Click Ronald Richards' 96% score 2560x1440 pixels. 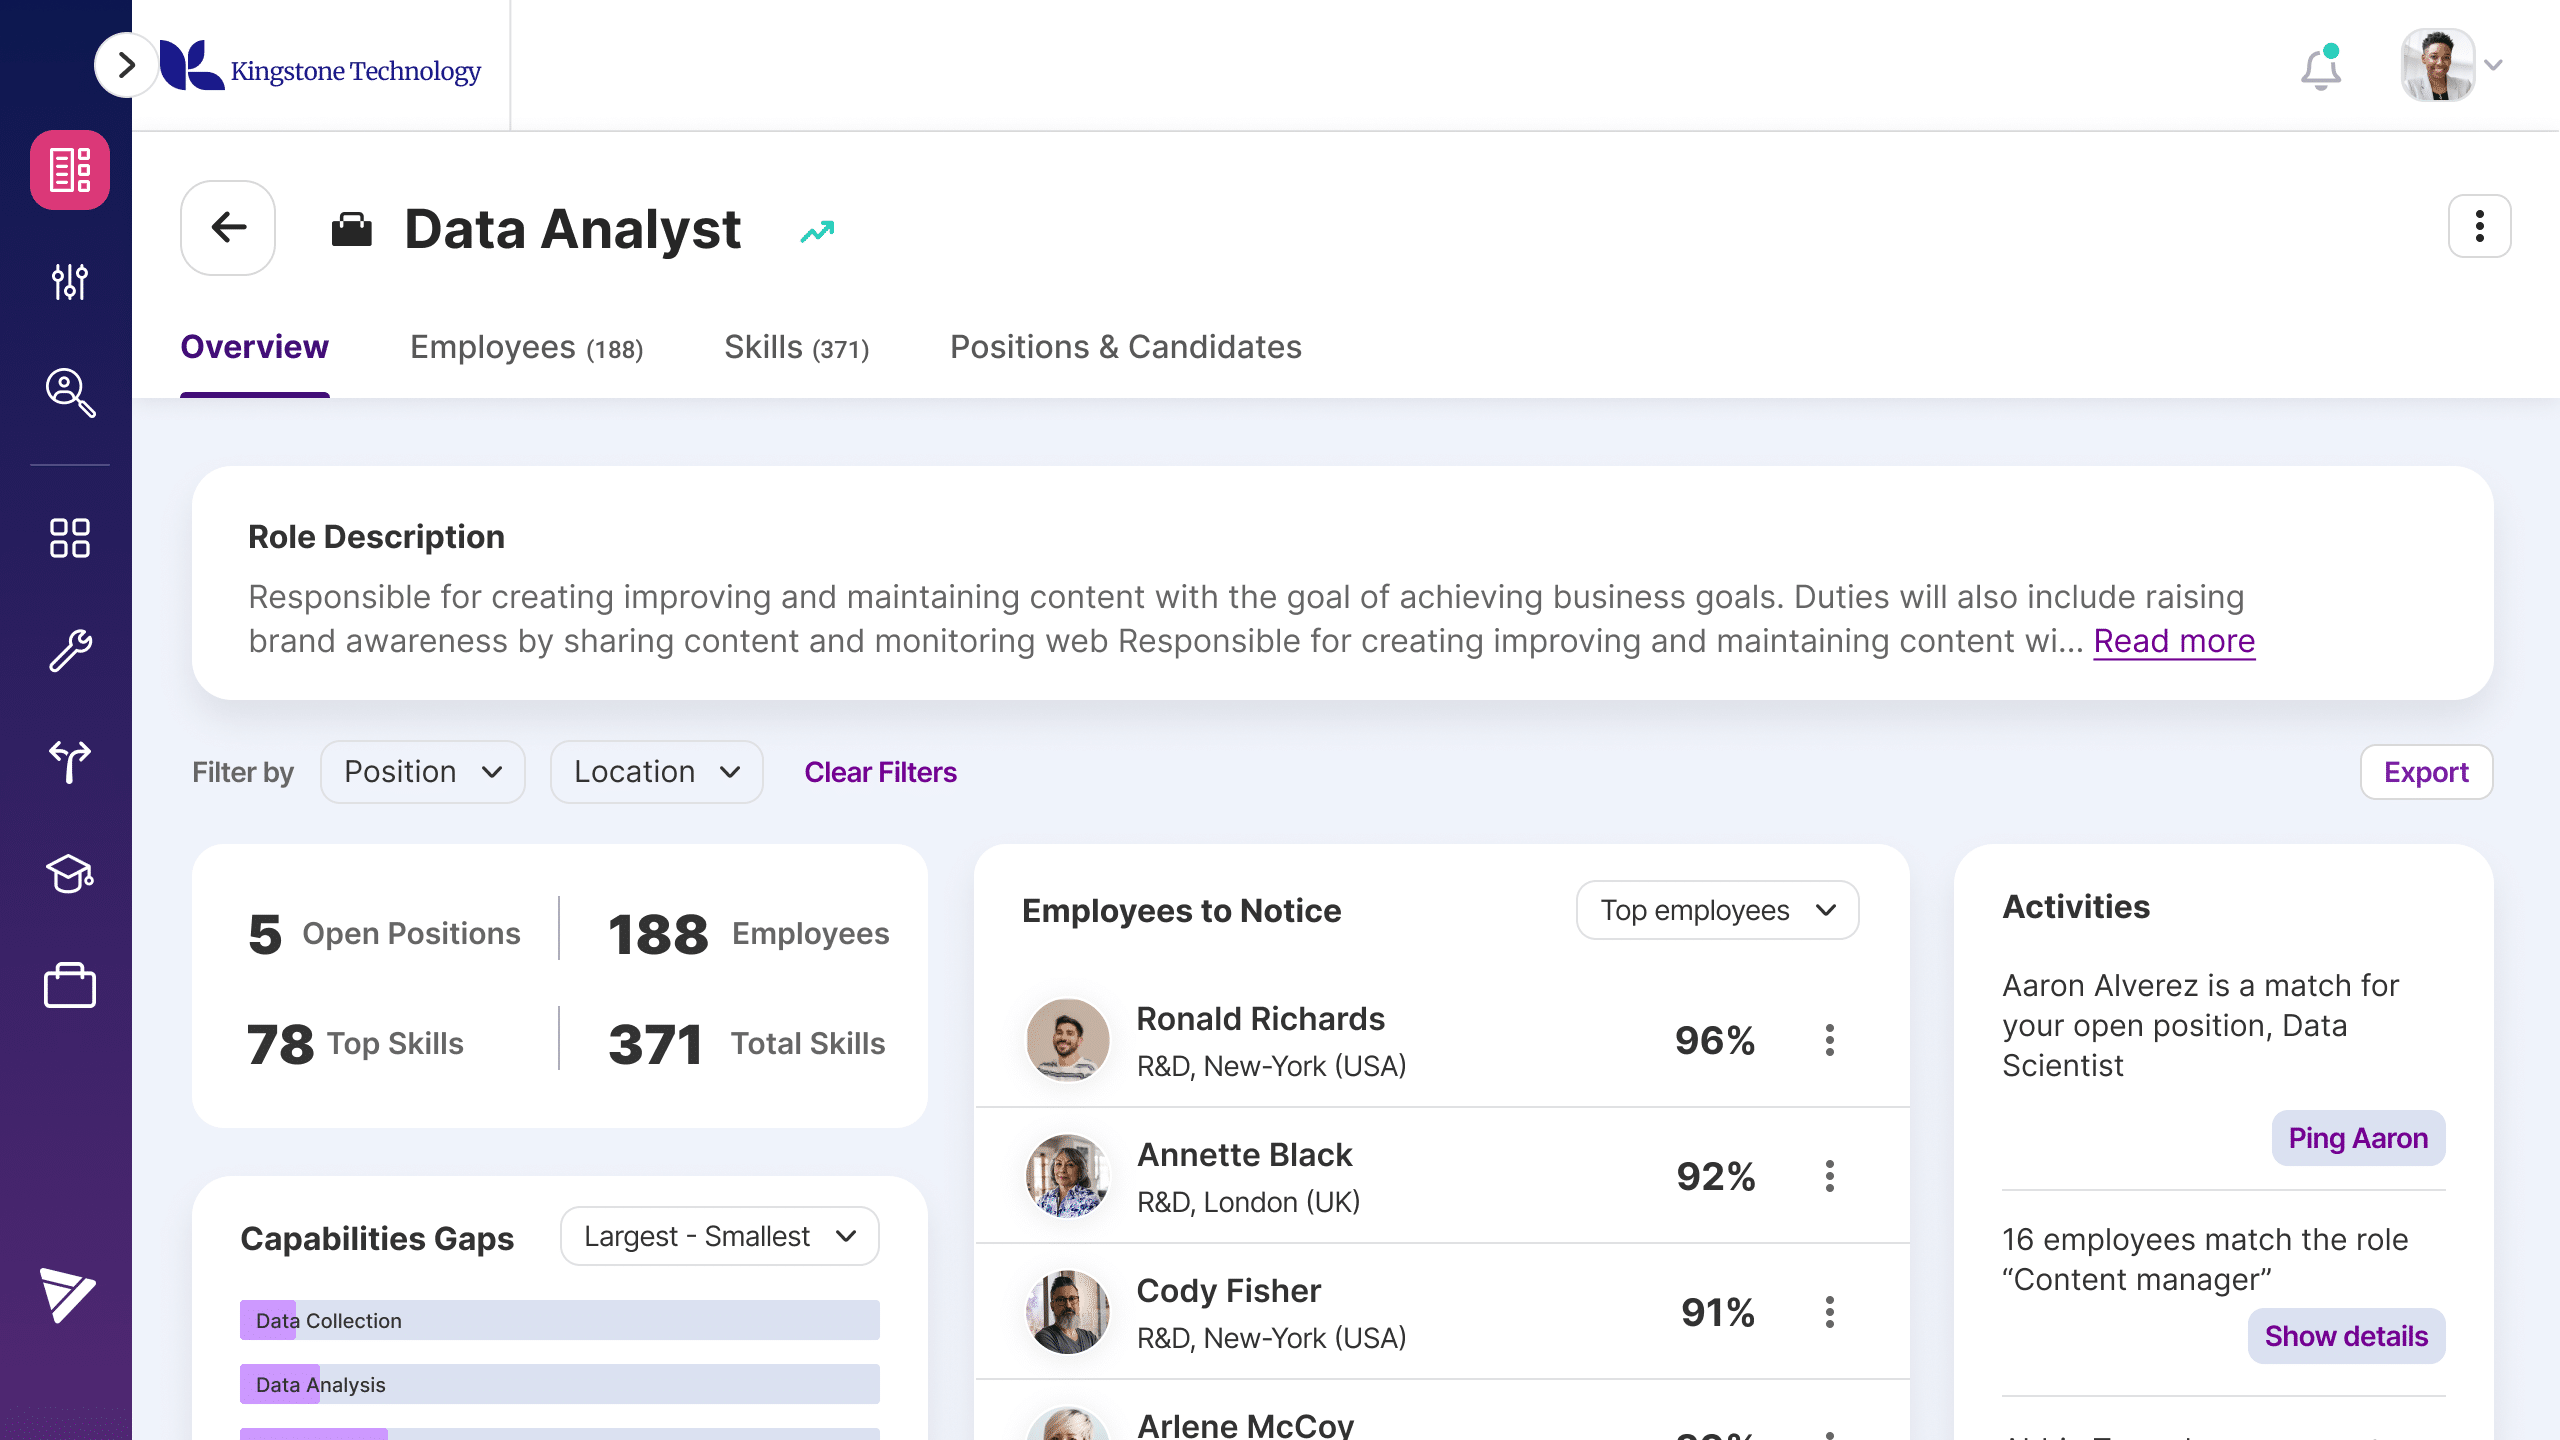tap(1715, 1040)
